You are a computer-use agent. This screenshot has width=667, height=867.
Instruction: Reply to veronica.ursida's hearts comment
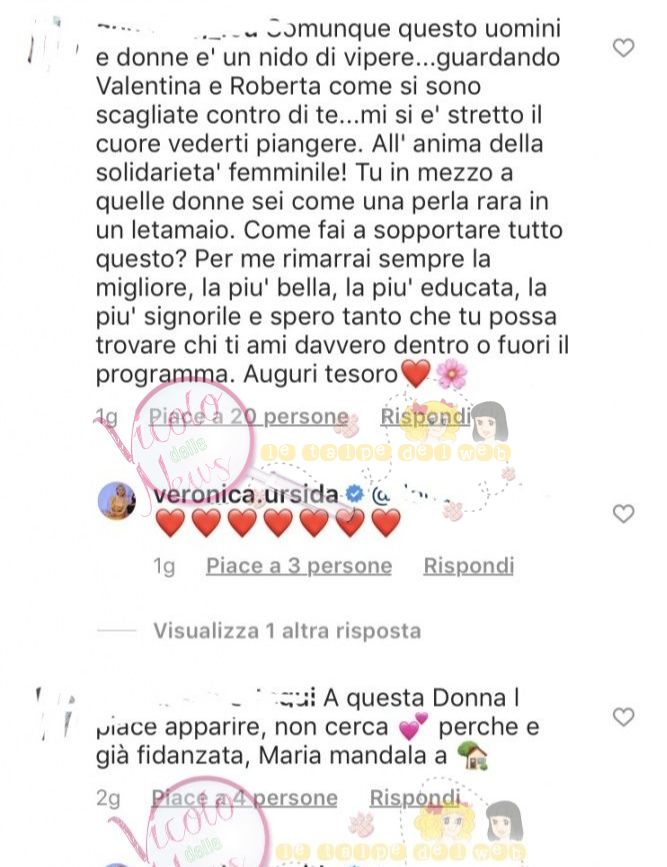pyautogui.click(x=468, y=566)
